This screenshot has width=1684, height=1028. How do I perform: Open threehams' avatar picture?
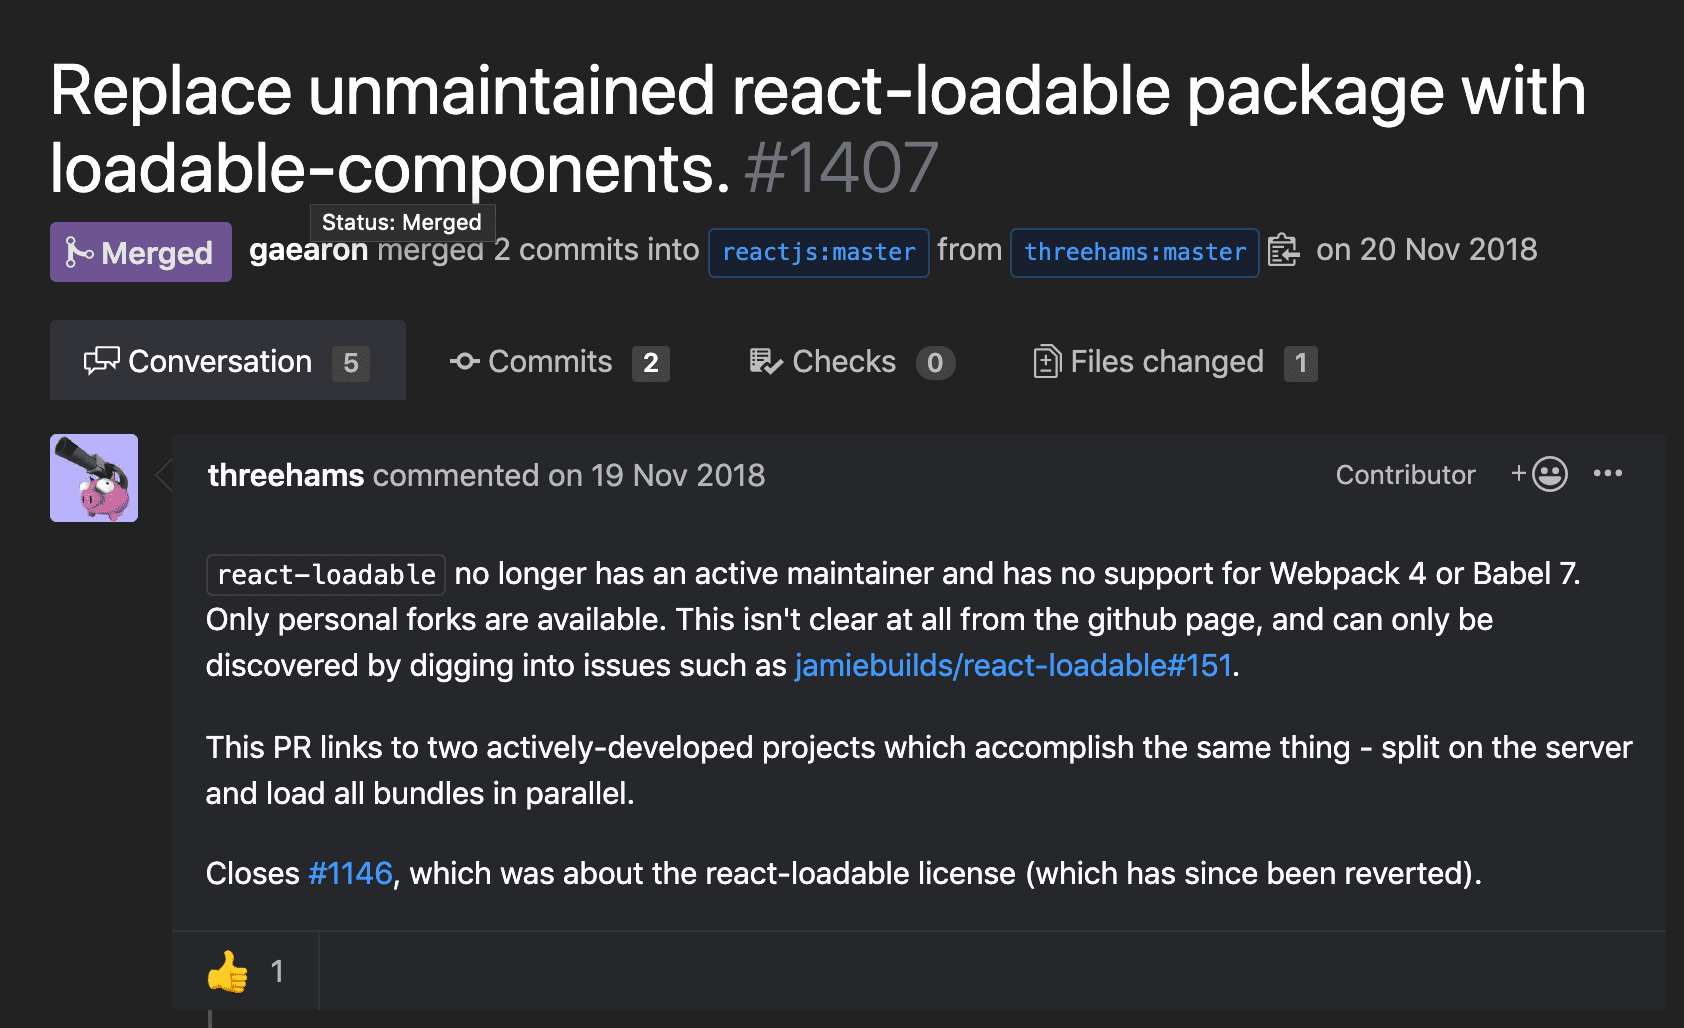coord(94,478)
